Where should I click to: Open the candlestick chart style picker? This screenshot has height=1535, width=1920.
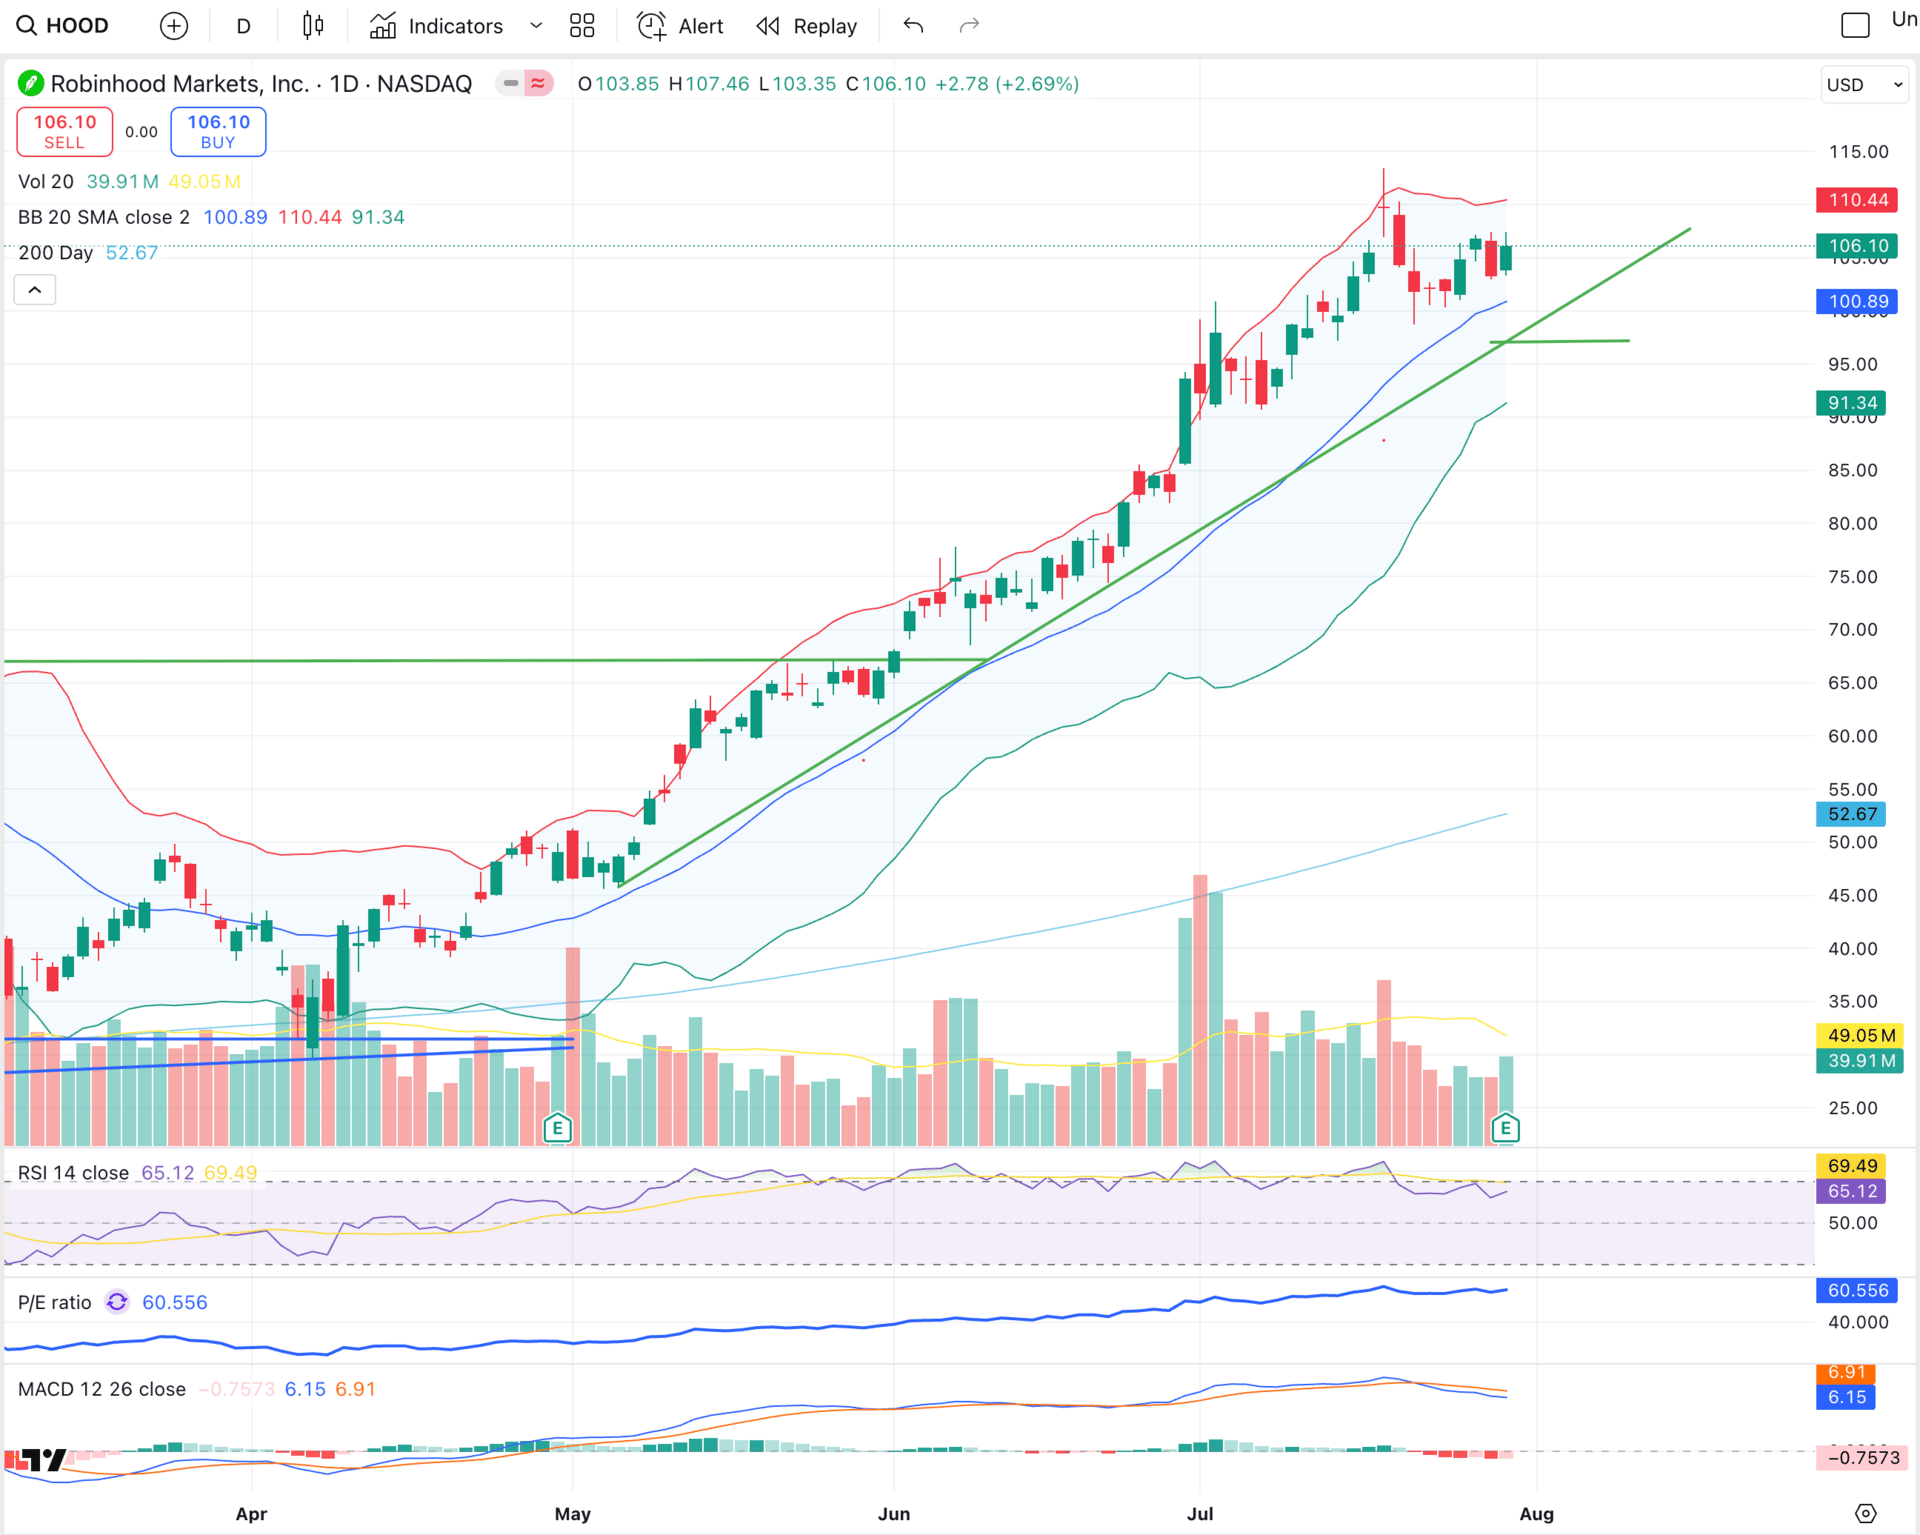[313, 26]
